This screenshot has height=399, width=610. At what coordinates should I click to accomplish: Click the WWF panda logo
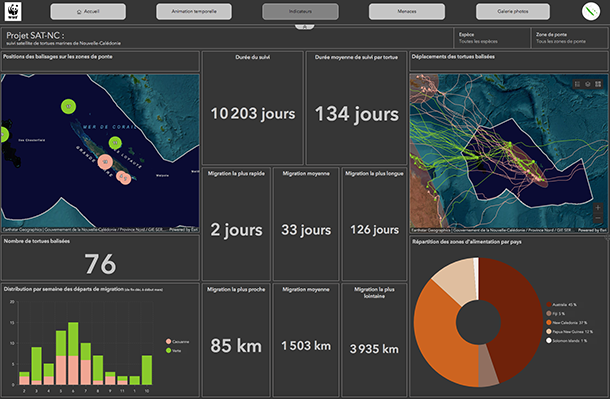(x=13, y=11)
